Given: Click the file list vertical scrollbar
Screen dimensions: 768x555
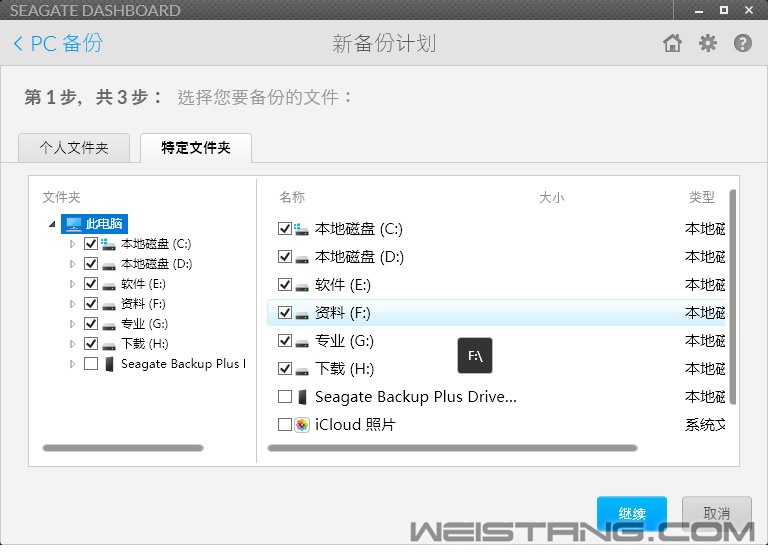Looking at the screenshot, I should [733, 296].
